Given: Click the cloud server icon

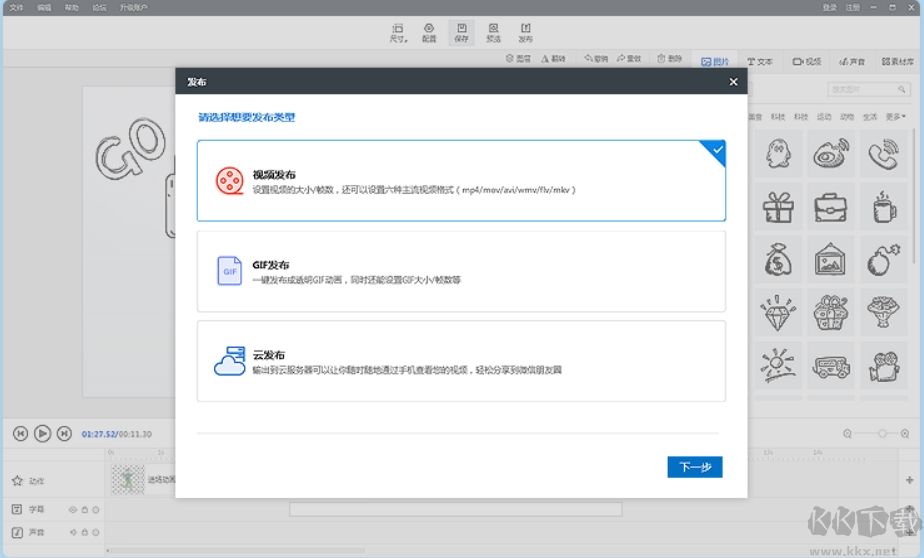Looking at the screenshot, I should (x=230, y=361).
